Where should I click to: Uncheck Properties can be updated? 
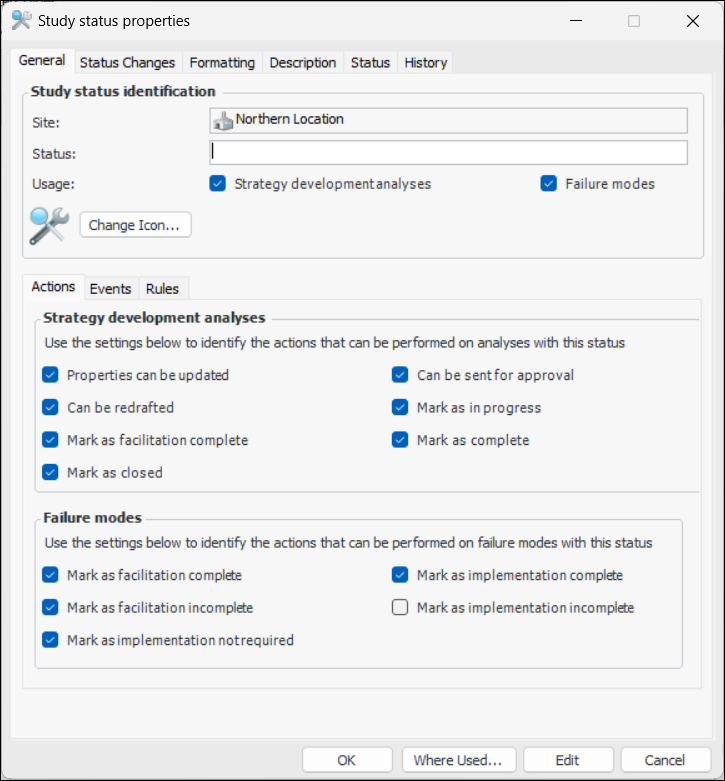(x=50, y=375)
